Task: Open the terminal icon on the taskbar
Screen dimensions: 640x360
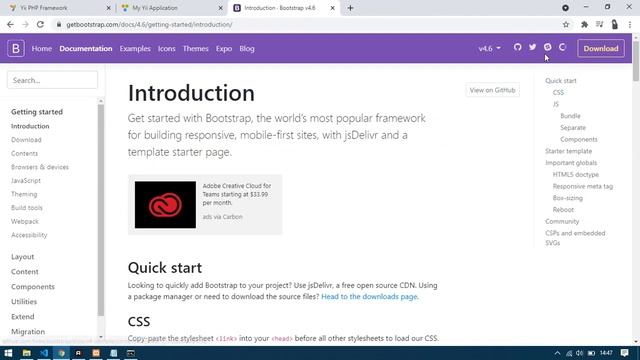Action: (x=131, y=353)
